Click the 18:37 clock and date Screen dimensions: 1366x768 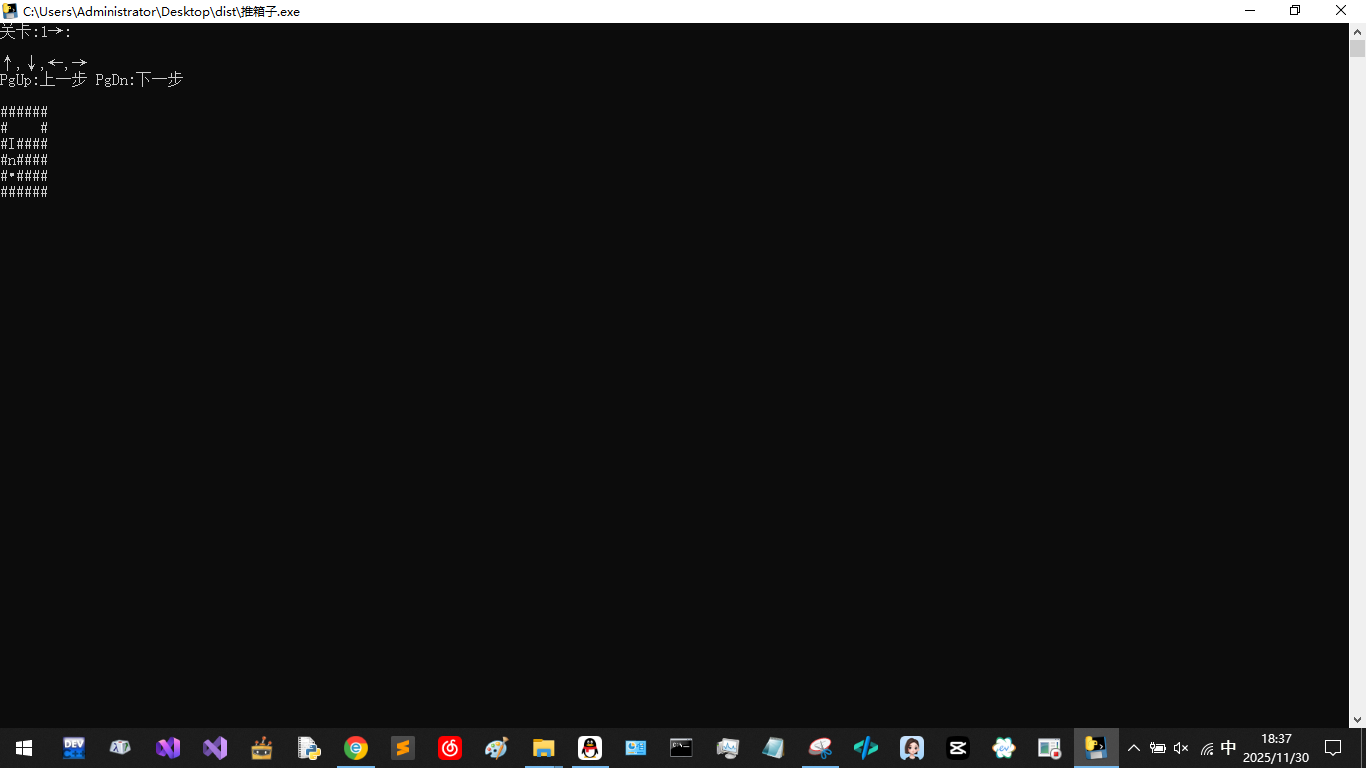1276,748
